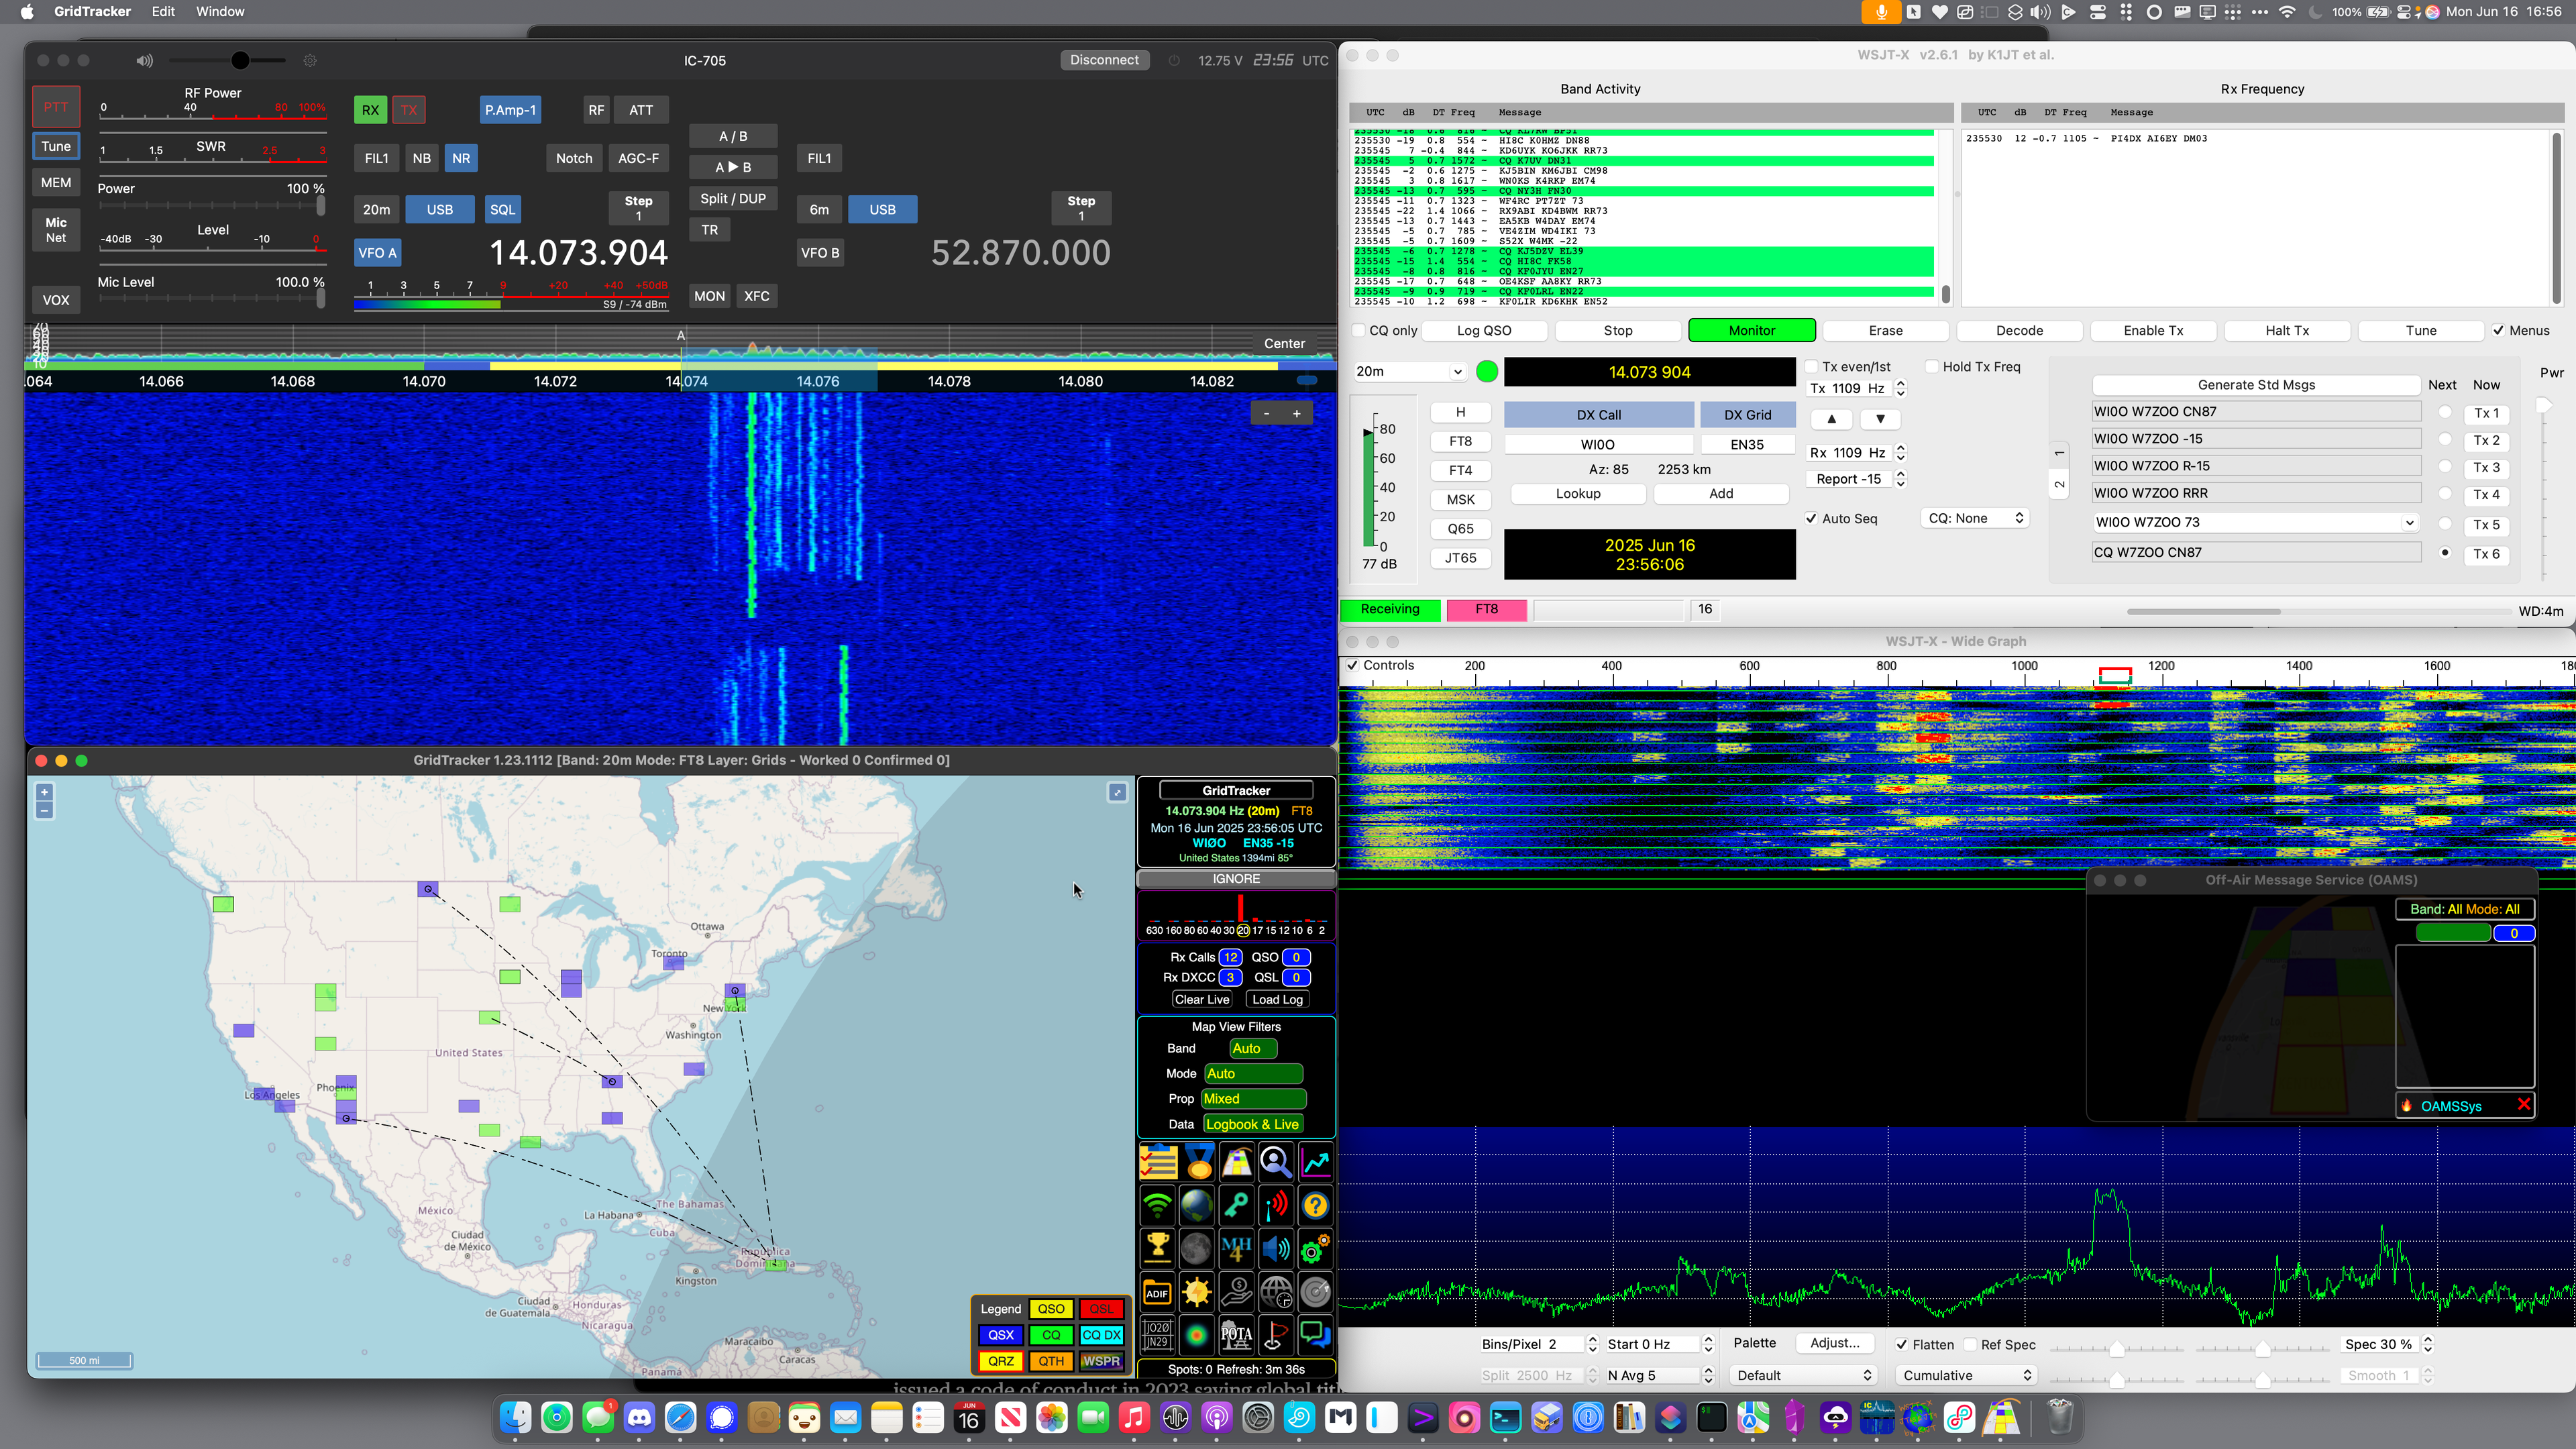Expand WI0O W7ZOO 73 message dropdown
Viewport: 2576px width, 1449px height.
(2409, 522)
